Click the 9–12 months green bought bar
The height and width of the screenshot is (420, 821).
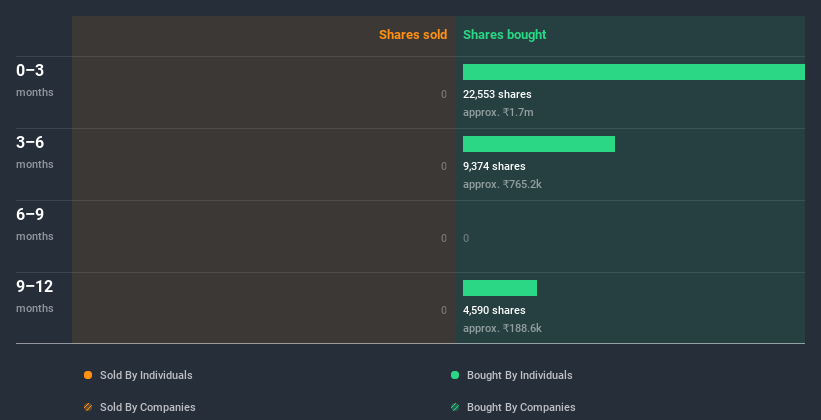pyautogui.click(x=500, y=288)
